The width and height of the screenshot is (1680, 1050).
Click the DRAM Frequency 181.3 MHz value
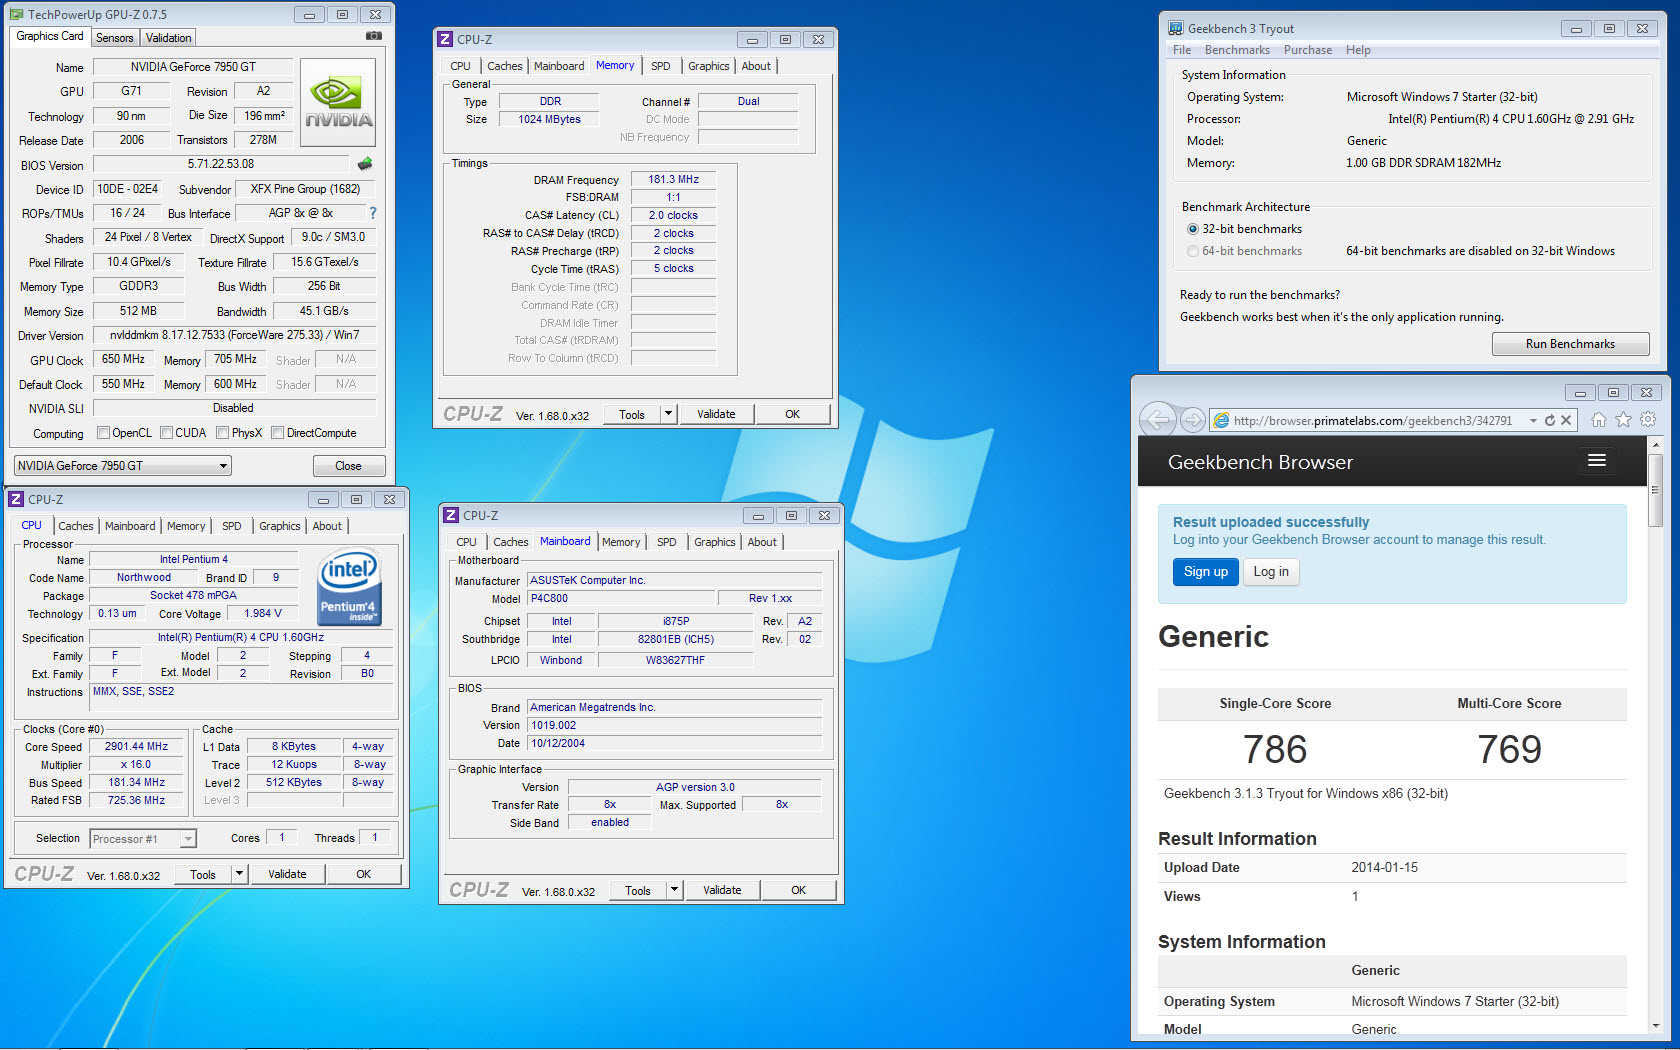[x=674, y=180]
